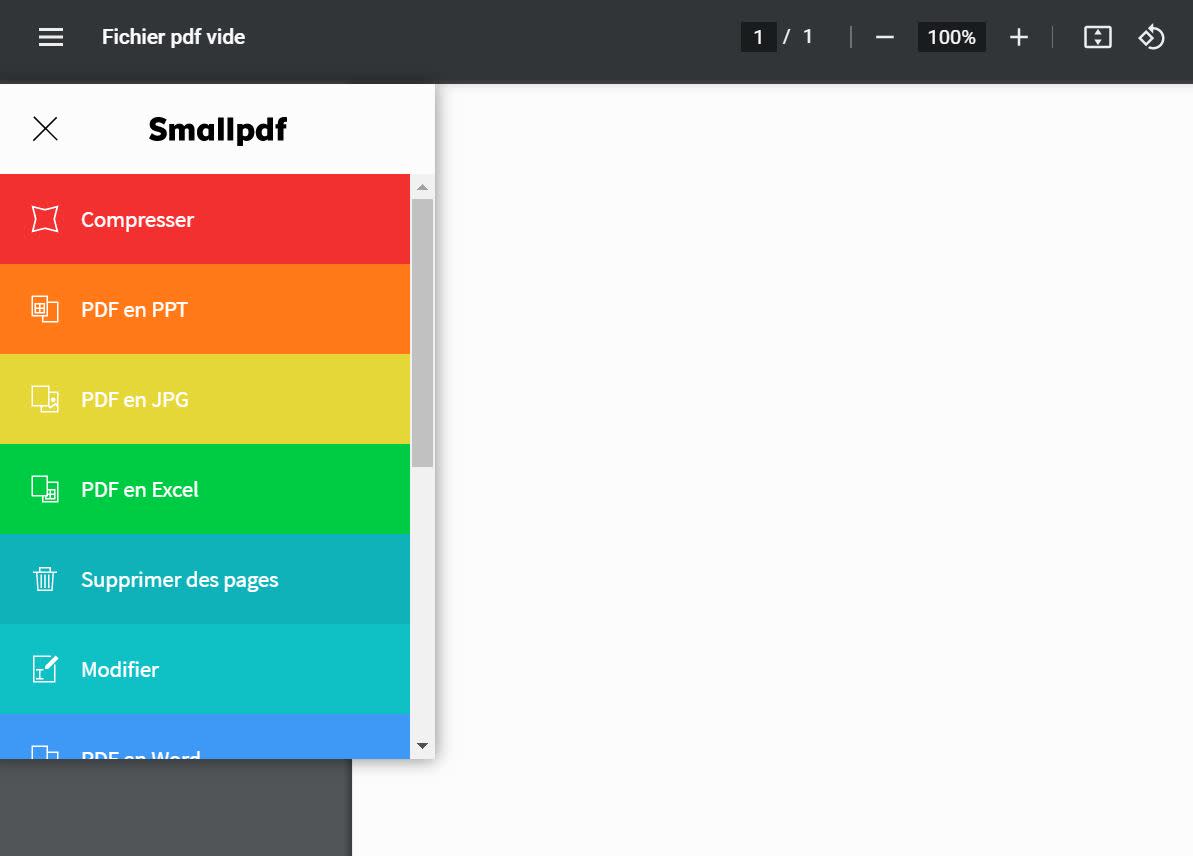Edit the page number input field
The height and width of the screenshot is (856, 1193).
click(759, 37)
